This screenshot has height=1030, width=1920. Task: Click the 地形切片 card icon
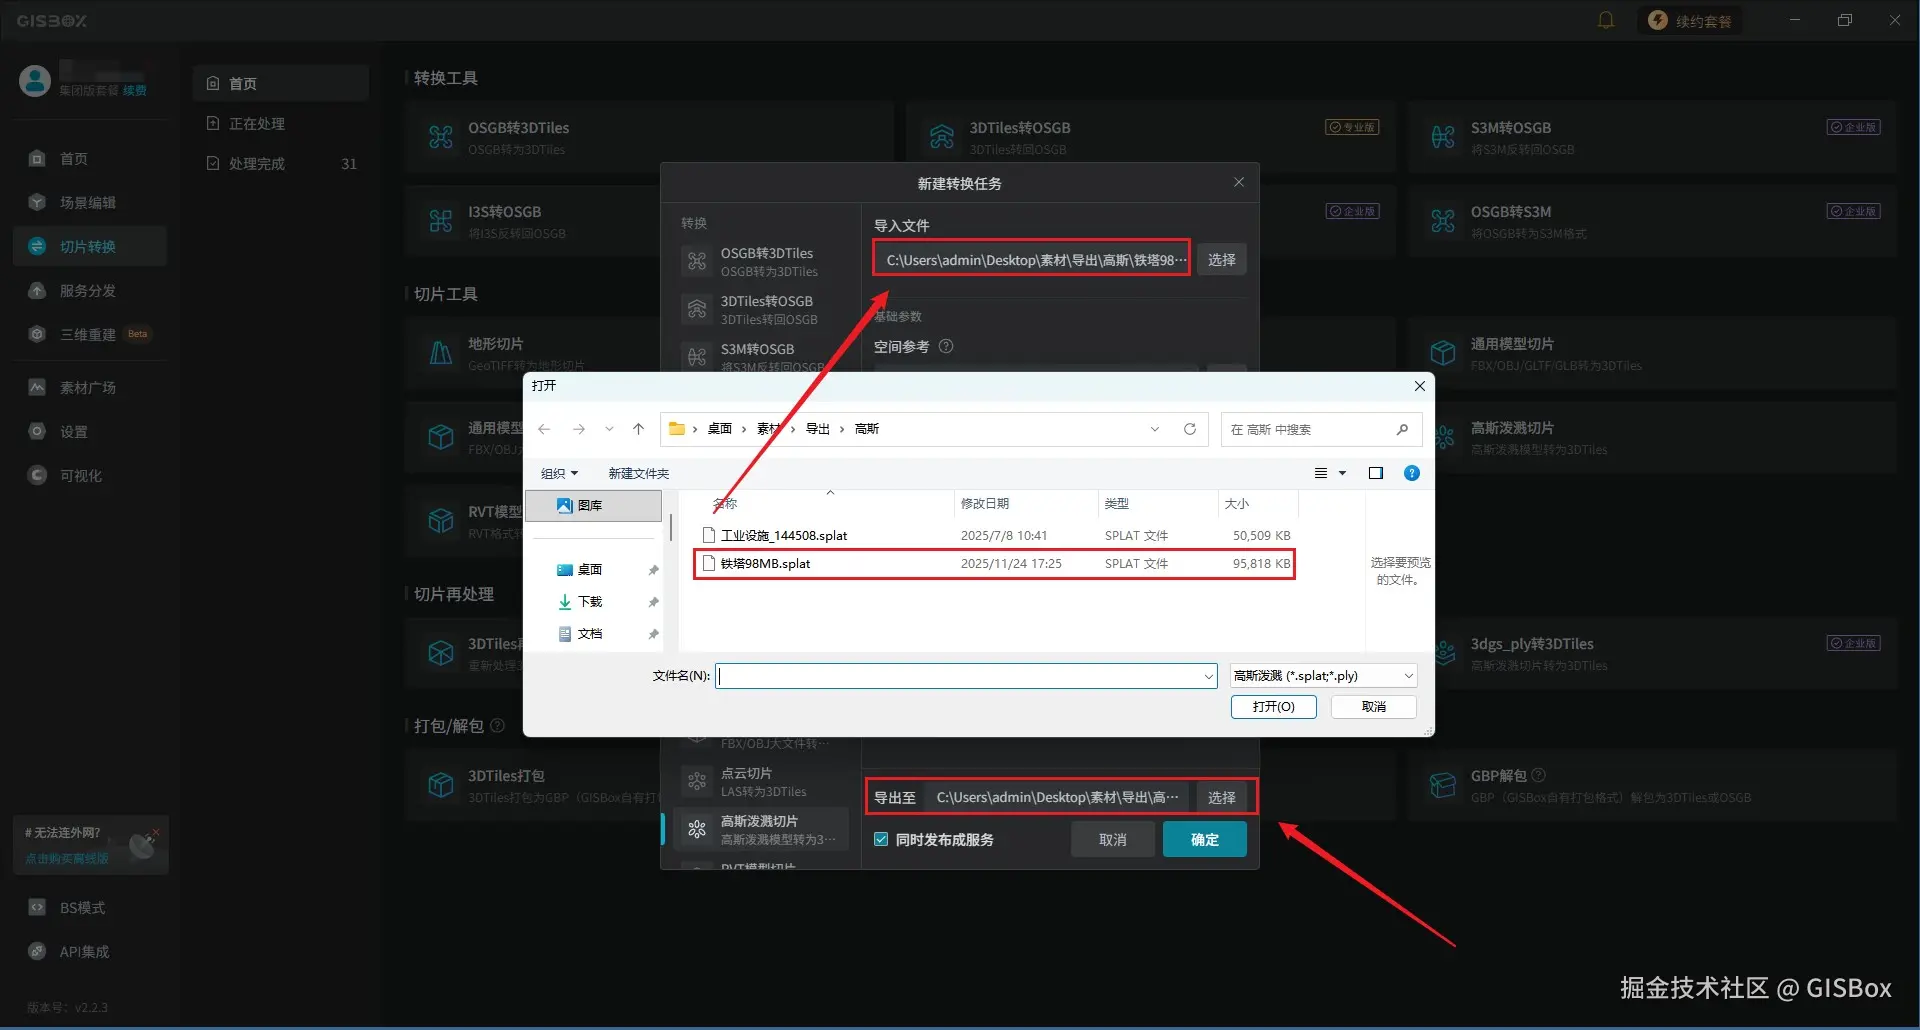point(441,353)
